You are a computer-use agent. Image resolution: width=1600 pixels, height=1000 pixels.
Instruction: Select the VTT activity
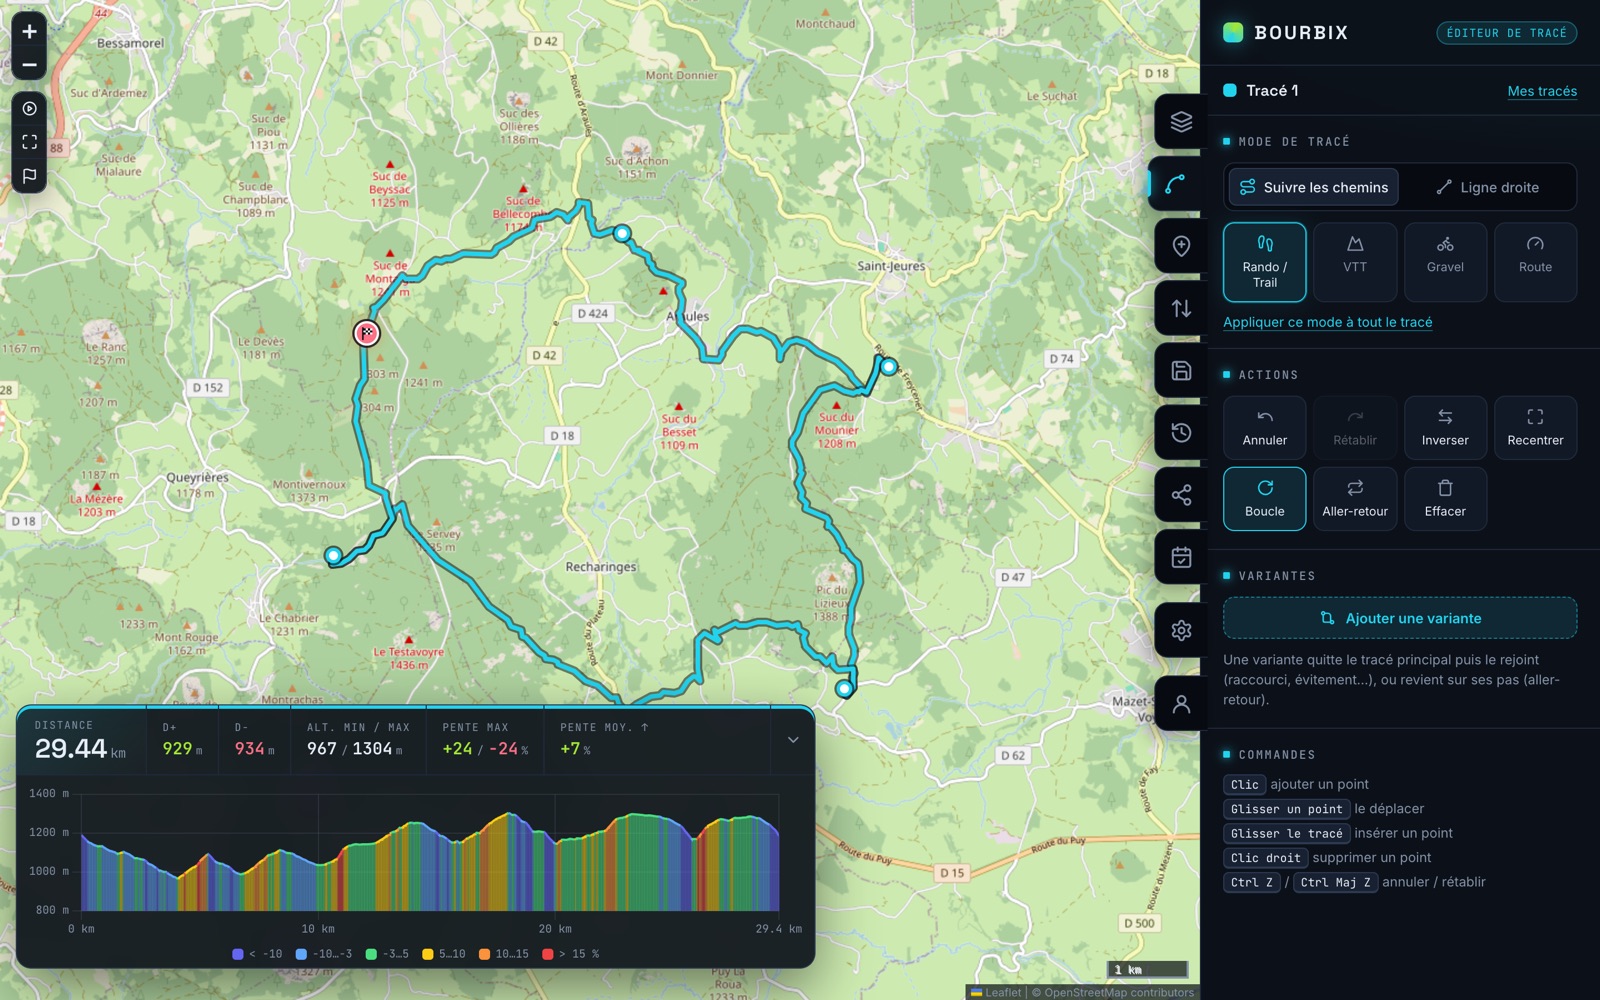[x=1354, y=262]
